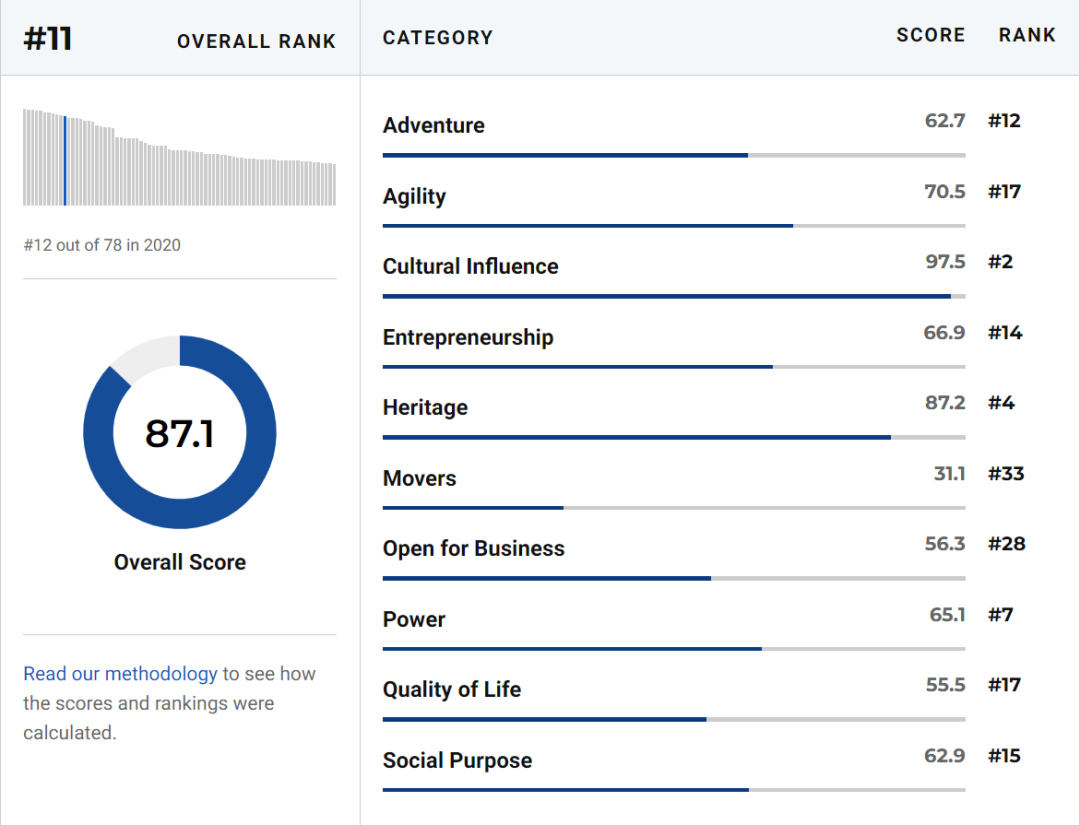Screen dimensions: 1080x825
Task: Open the 'Read our methodology' link
Action: pyautogui.click(x=120, y=674)
